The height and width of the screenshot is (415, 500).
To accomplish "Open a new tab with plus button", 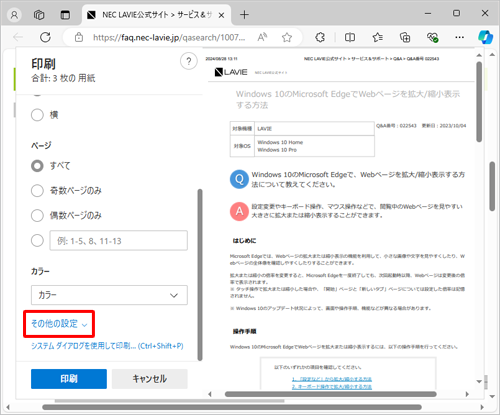I will coord(244,15).
